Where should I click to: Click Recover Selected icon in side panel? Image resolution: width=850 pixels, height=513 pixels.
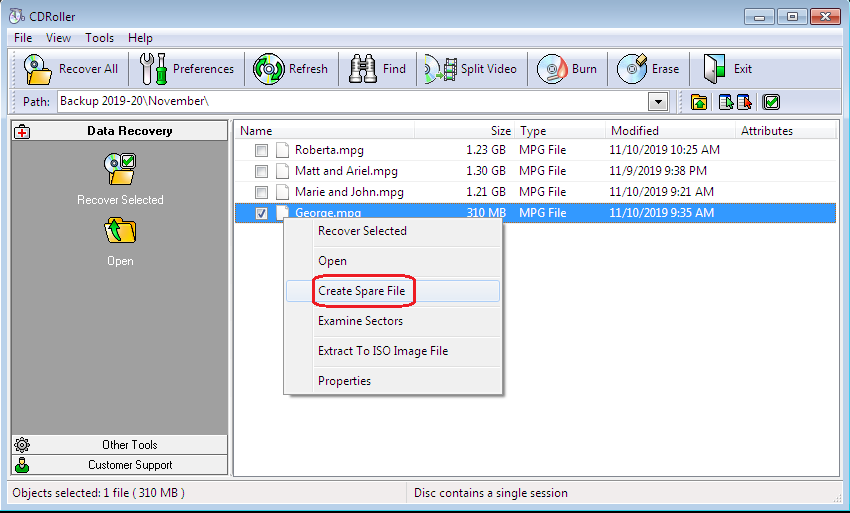[x=120, y=169]
